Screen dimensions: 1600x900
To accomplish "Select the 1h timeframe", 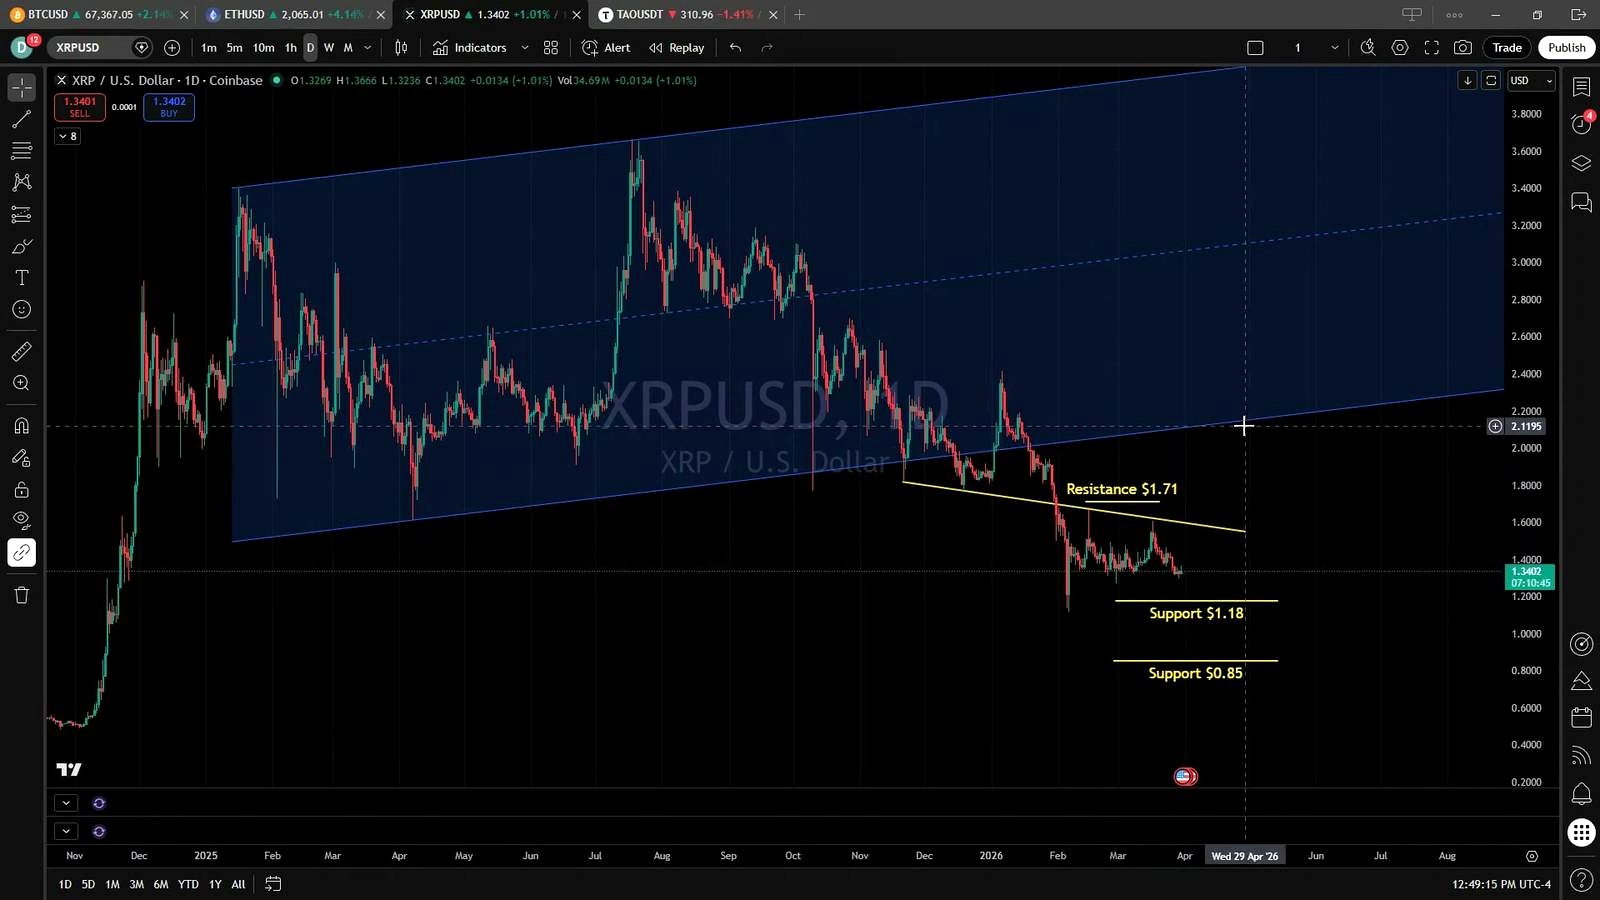I will tap(290, 47).
